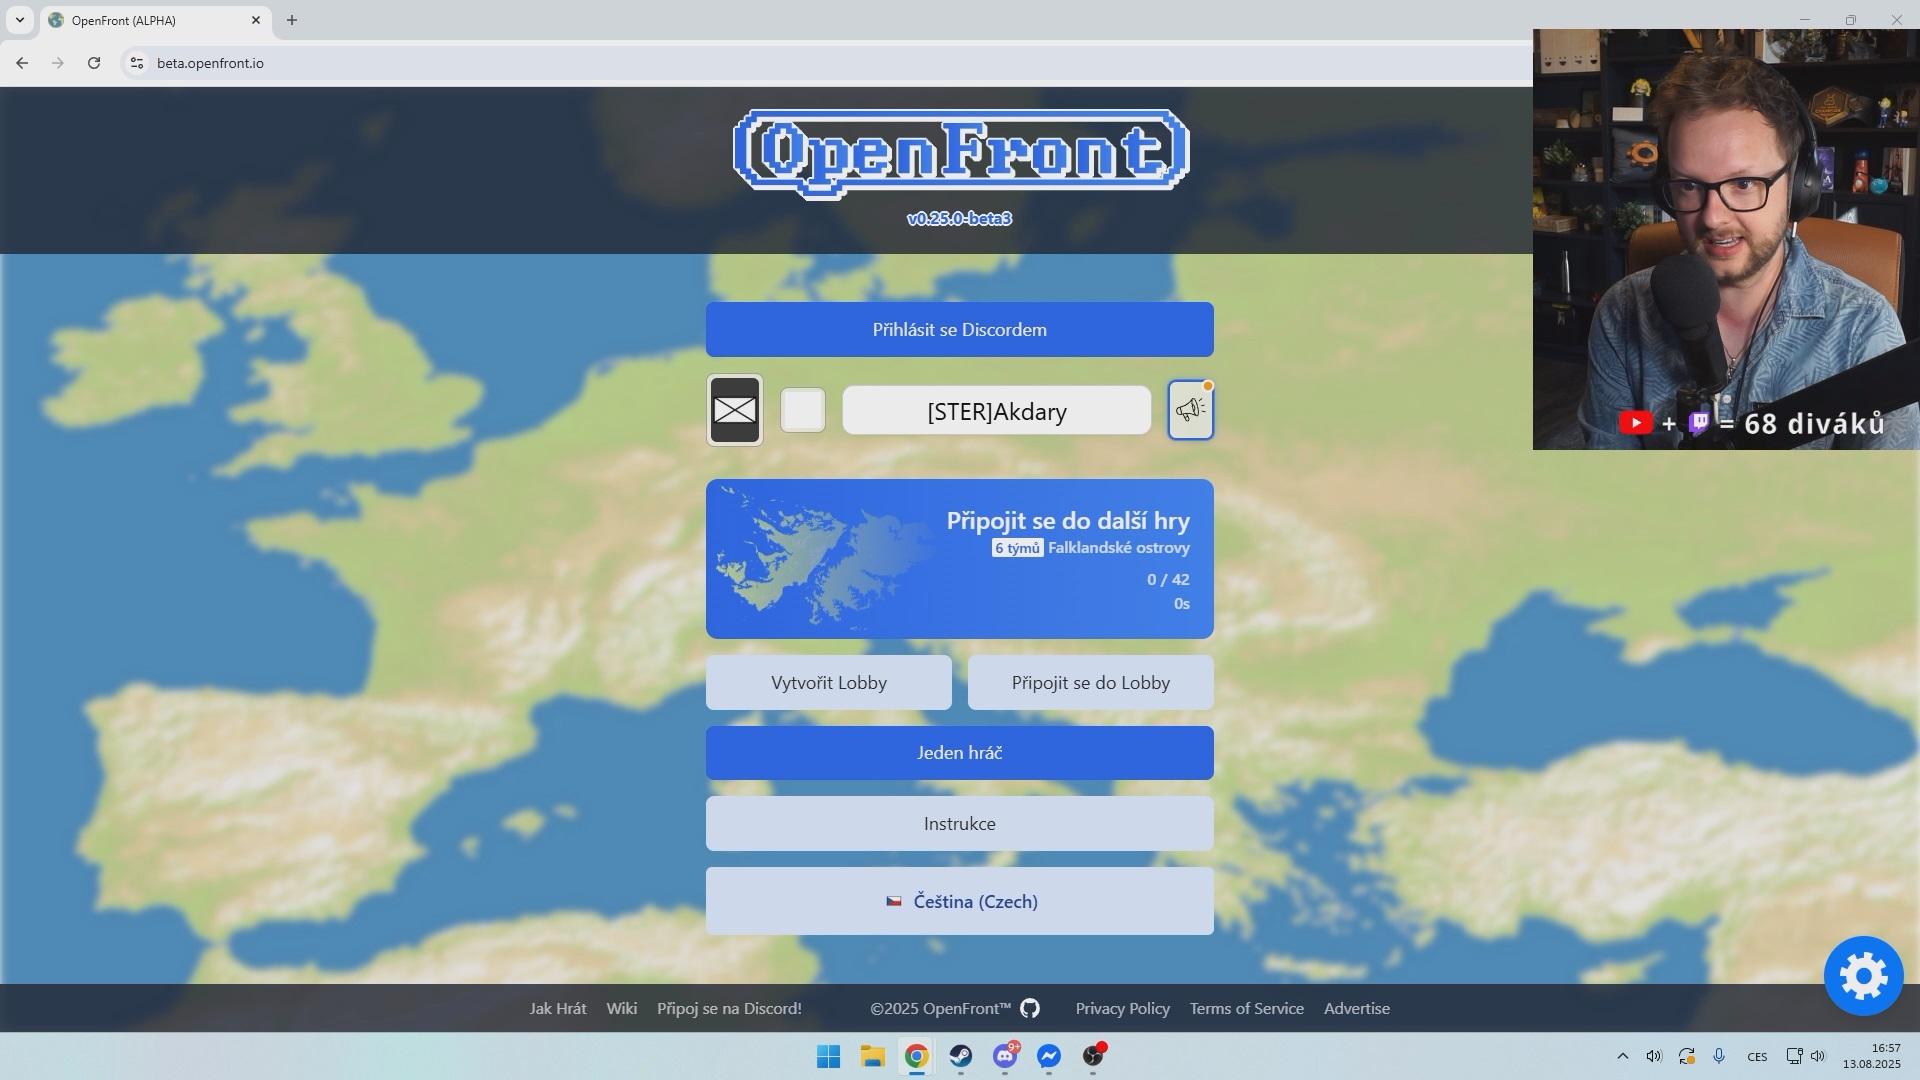The width and height of the screenshot is (1920, 1080).
Task: Click the v0.25.0-beta3 version text
Action: click(960, 218)
